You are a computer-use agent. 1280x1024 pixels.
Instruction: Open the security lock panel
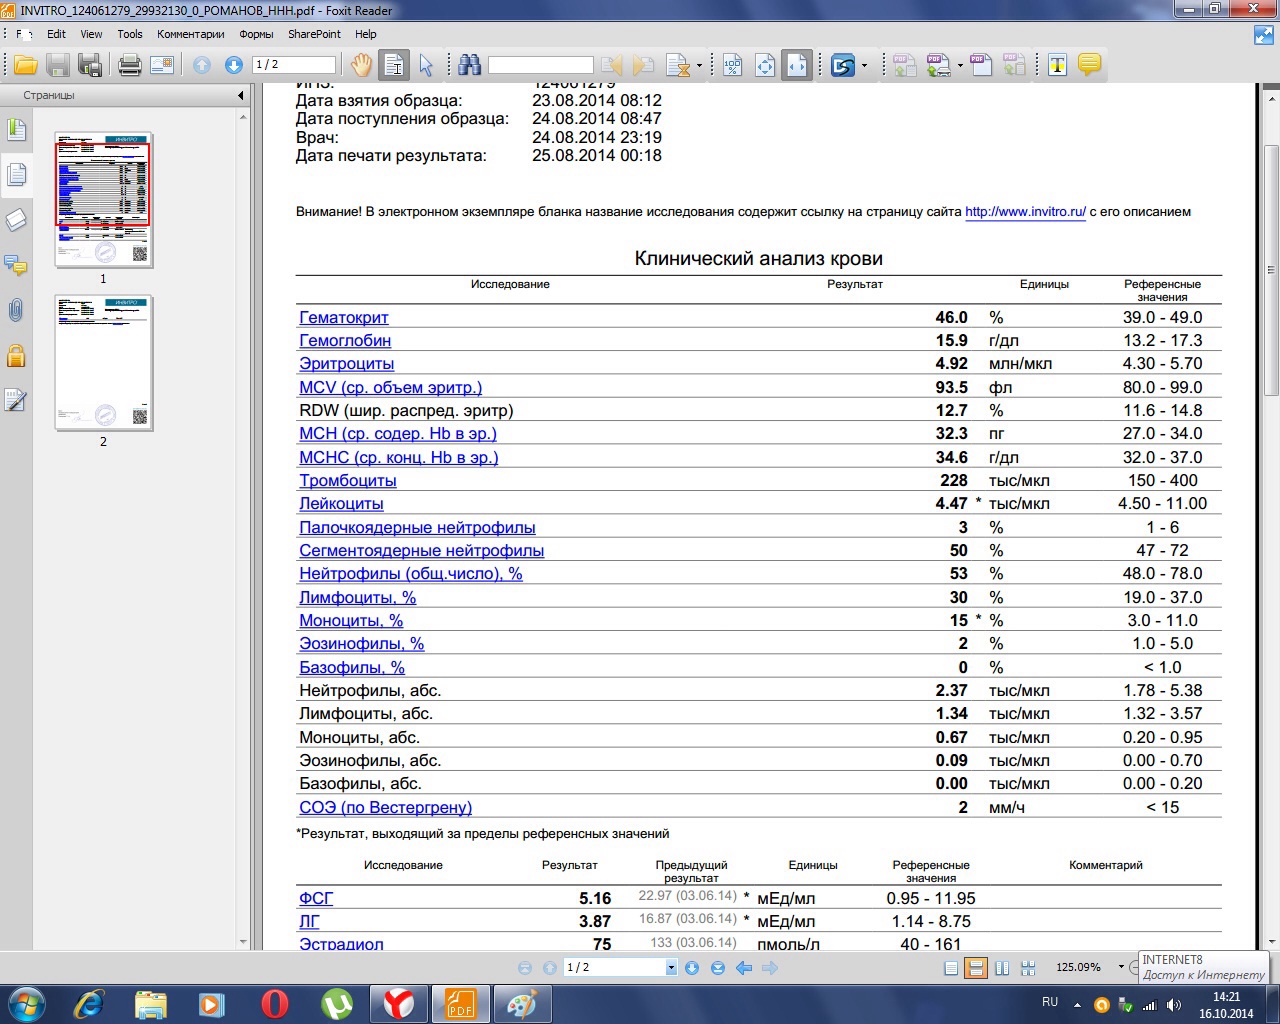[x=16, y=355]
